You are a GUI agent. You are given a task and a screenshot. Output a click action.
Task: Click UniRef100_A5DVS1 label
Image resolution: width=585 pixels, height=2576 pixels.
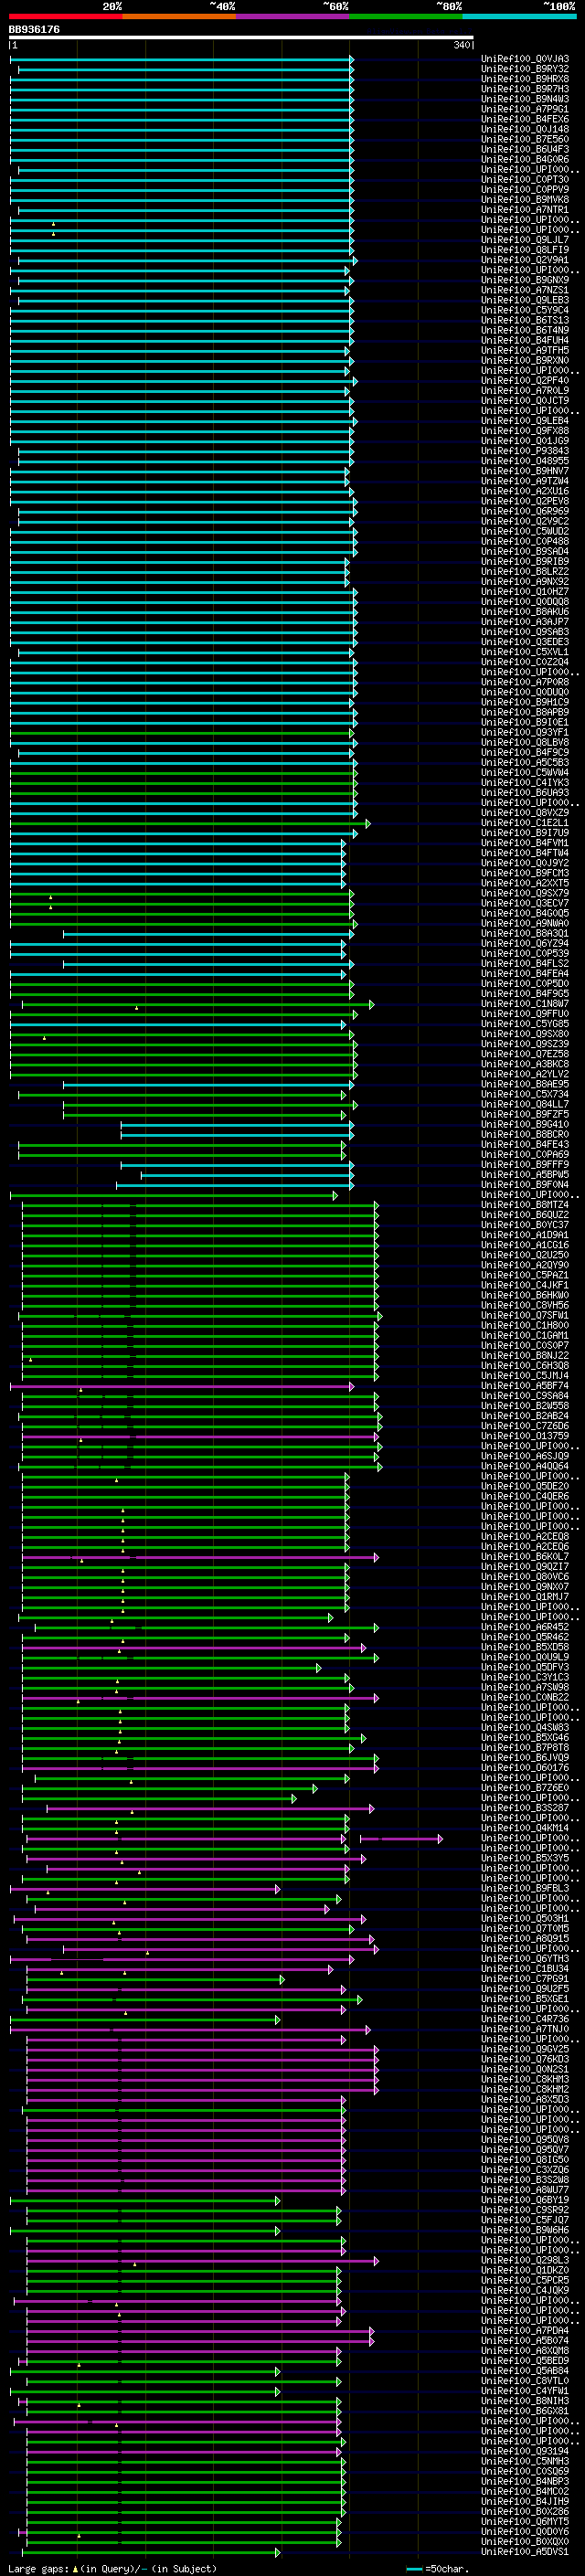tap(525, 2552)
